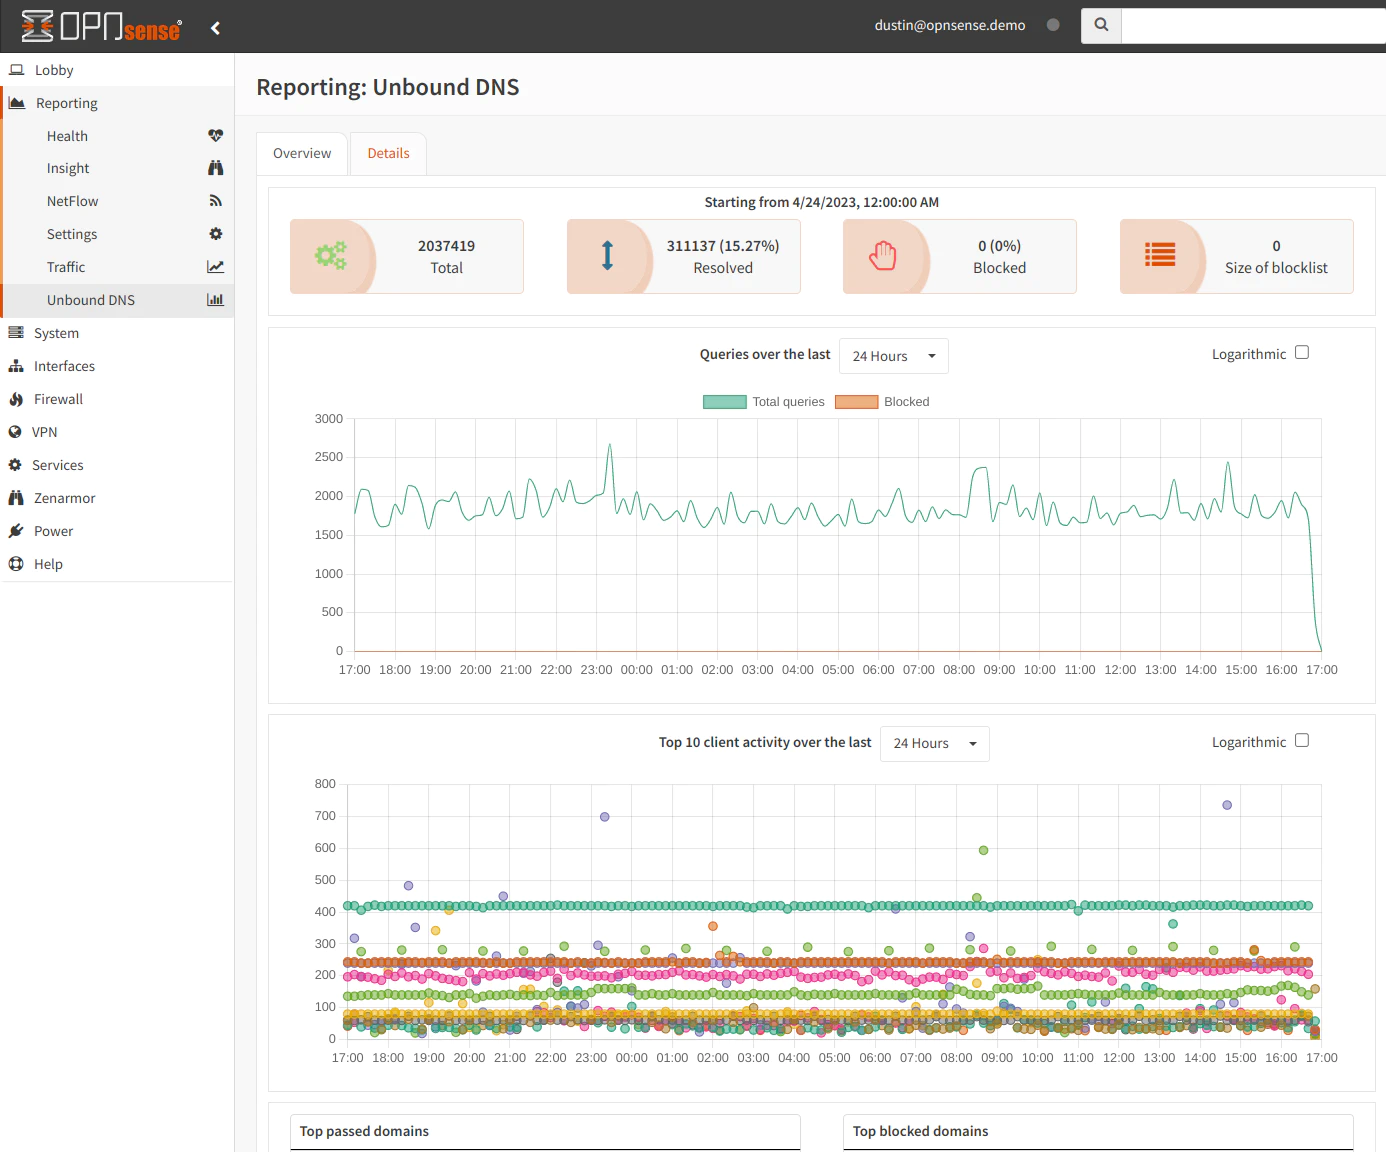The height and width of the screenshot is (1152, 1386).
Task: Open the Lobby link in the sidebar
Action: [54, 70]
